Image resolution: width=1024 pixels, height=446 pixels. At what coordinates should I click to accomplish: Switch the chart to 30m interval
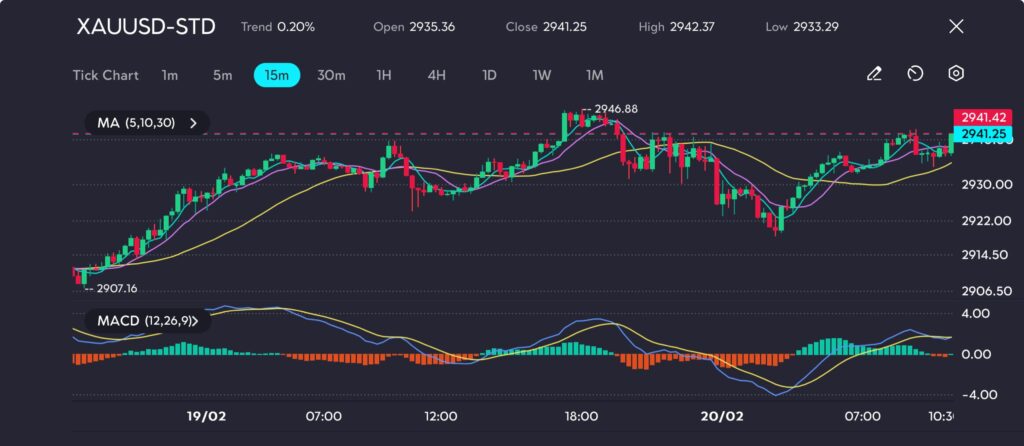point(331,75)
